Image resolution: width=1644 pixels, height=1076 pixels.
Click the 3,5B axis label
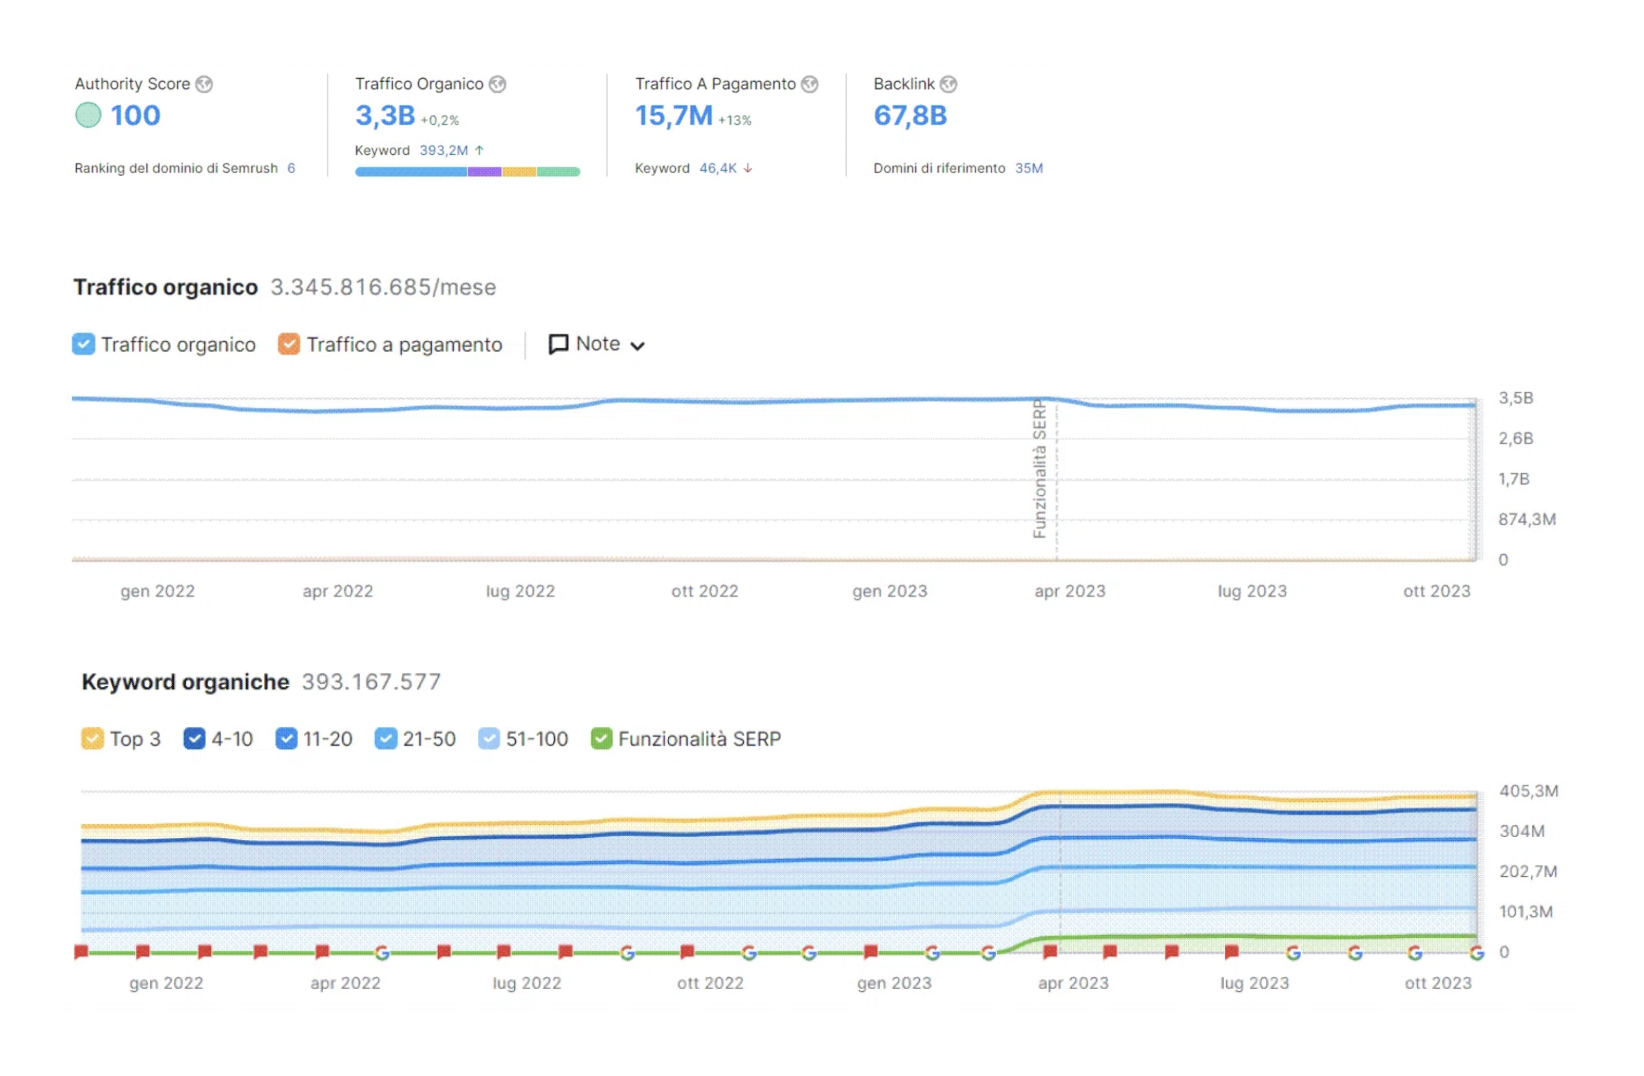coord(1516,398)
